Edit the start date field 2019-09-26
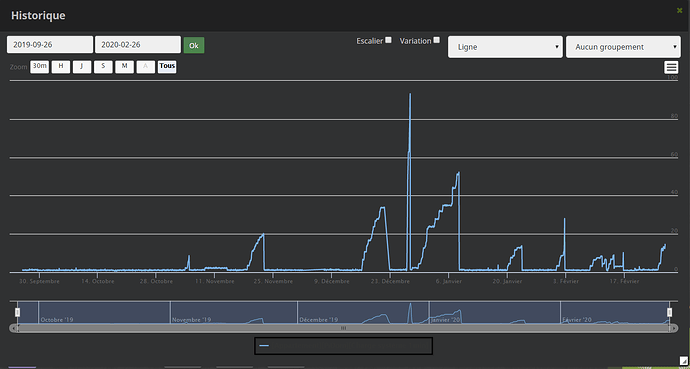 coord(50,44)
